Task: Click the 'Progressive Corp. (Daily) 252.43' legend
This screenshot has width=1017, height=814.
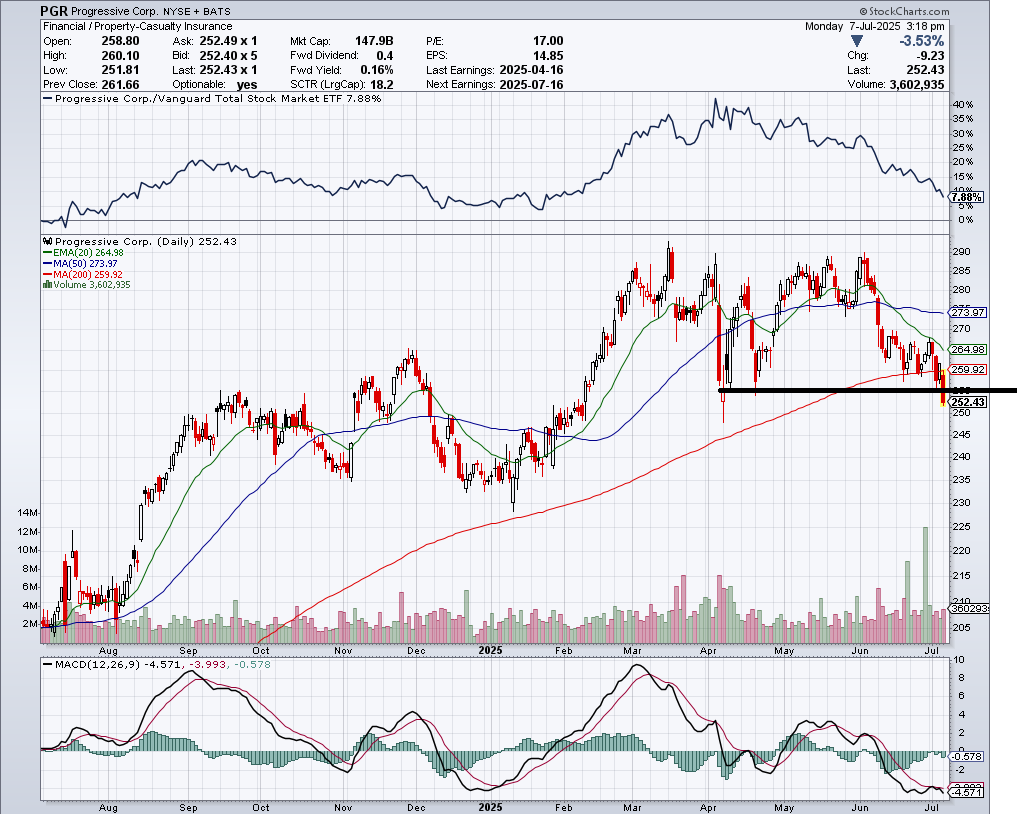Action: click(x=140, y=241)
